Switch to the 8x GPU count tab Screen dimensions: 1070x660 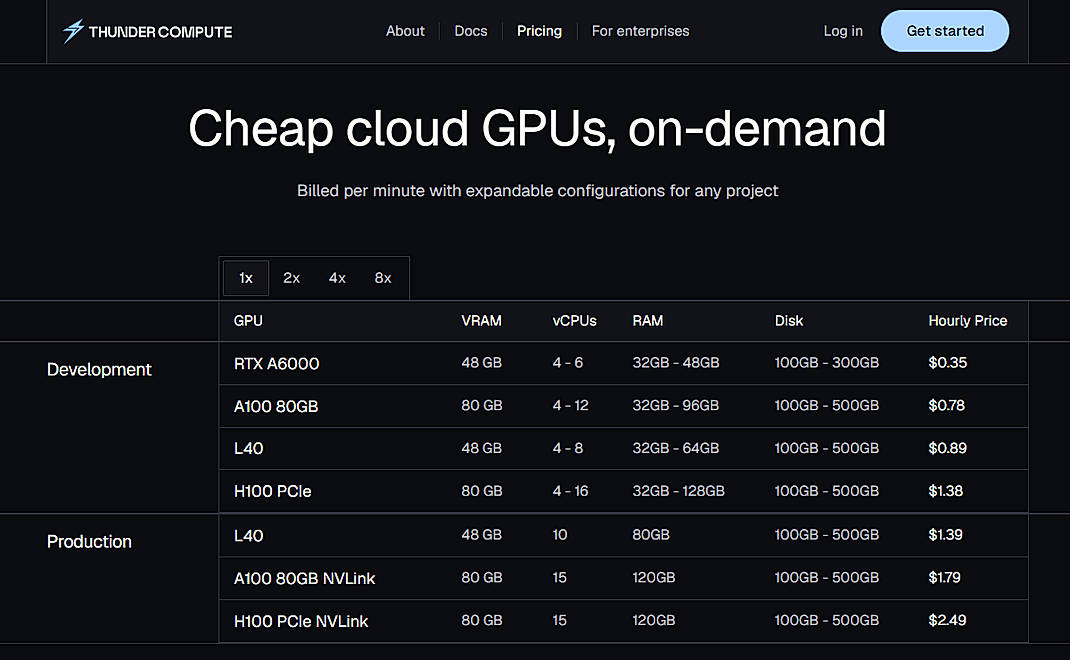[383, 278]
